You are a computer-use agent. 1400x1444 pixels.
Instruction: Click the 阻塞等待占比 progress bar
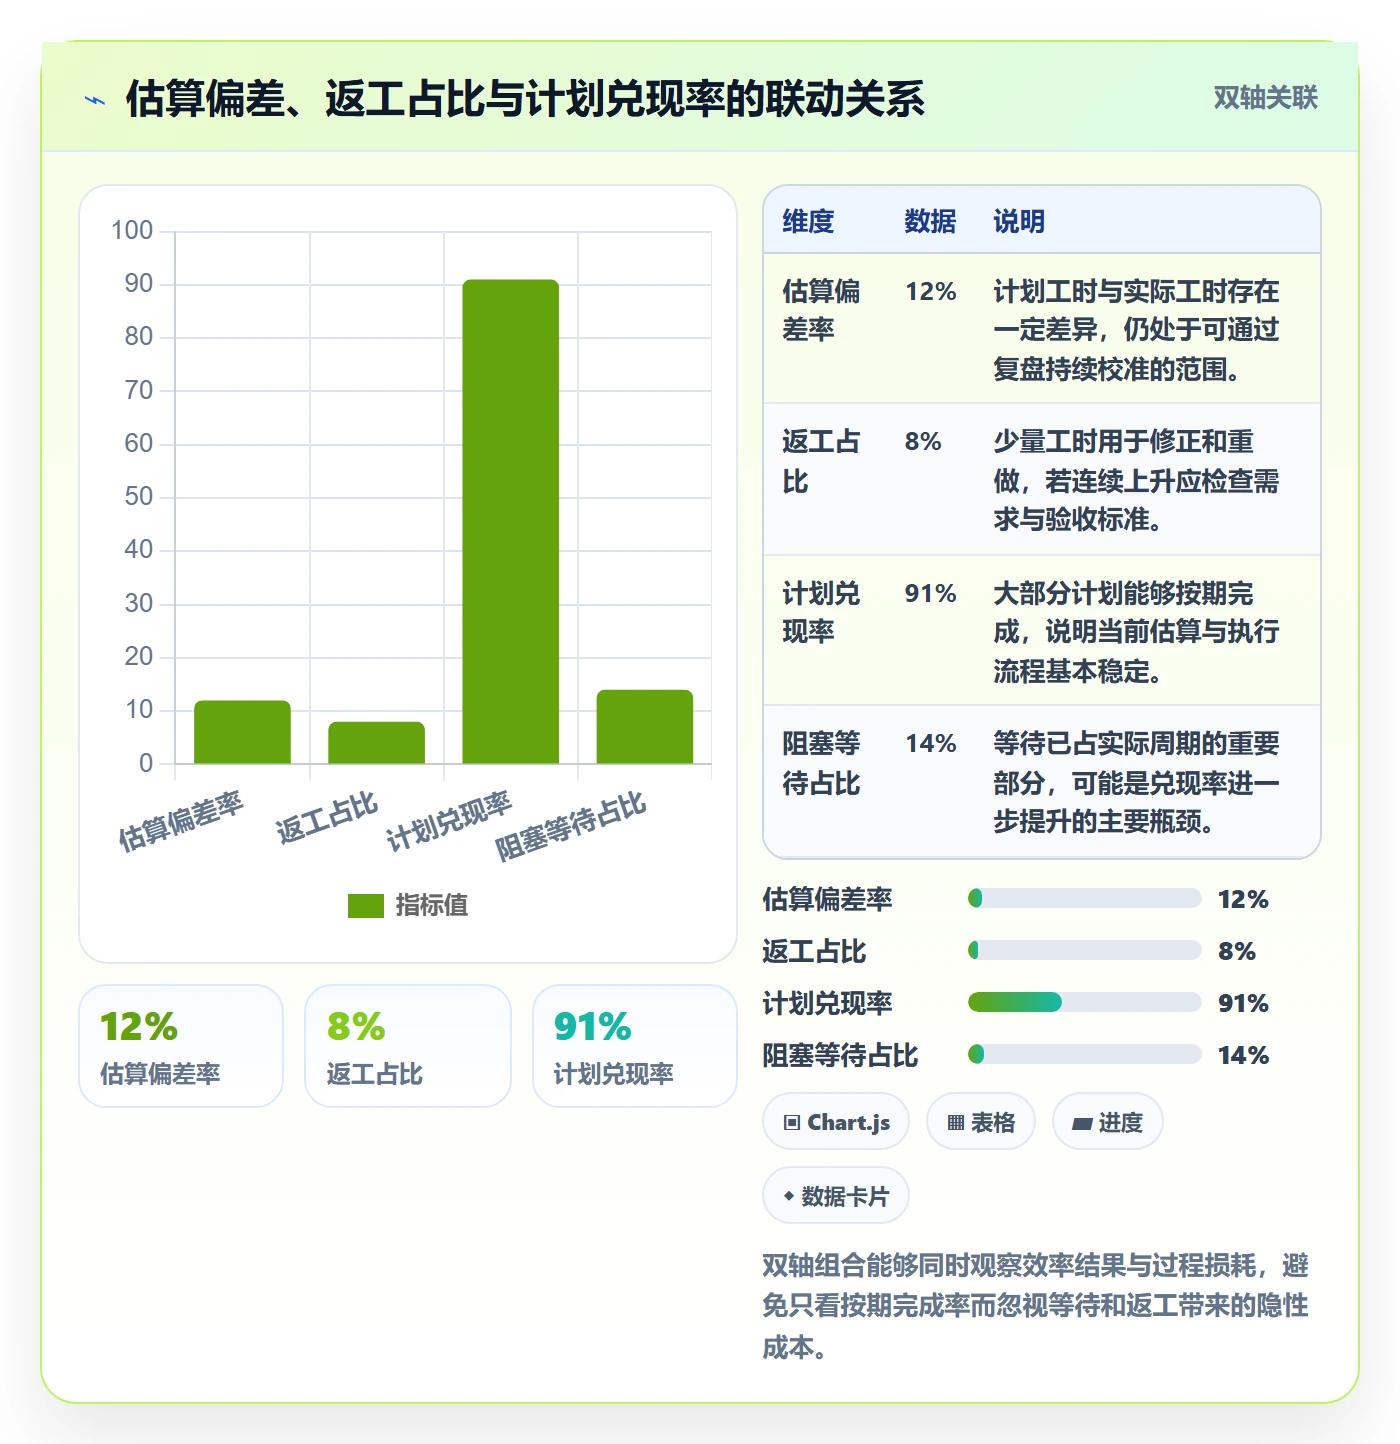pos(1085,1054)
